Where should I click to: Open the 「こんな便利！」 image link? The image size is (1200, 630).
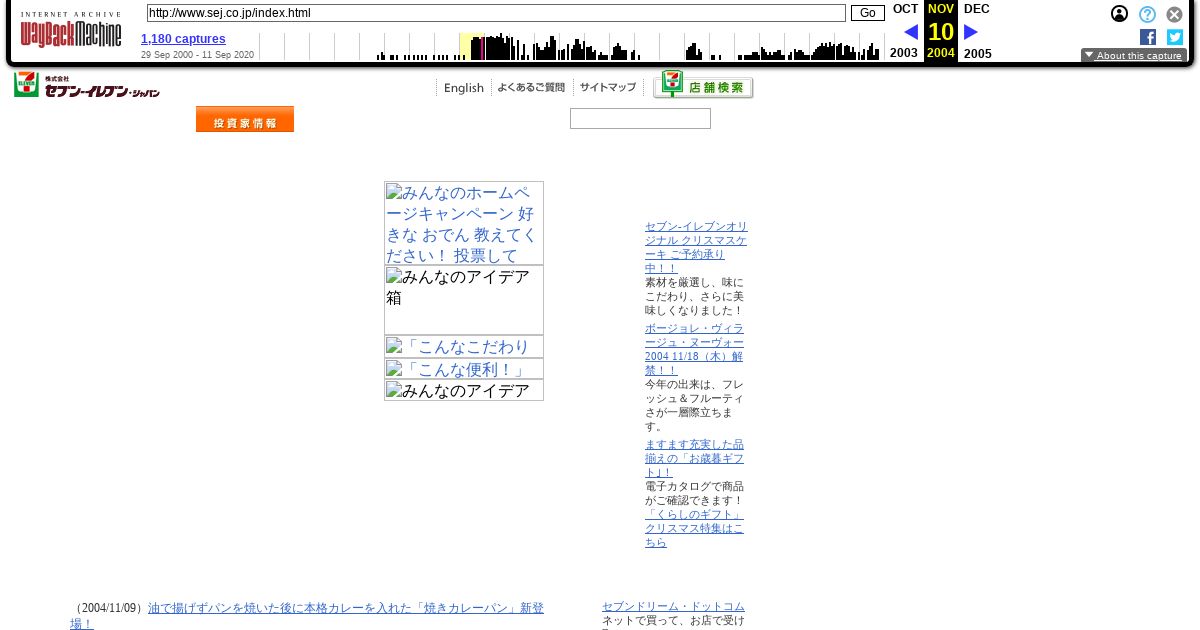464,369
